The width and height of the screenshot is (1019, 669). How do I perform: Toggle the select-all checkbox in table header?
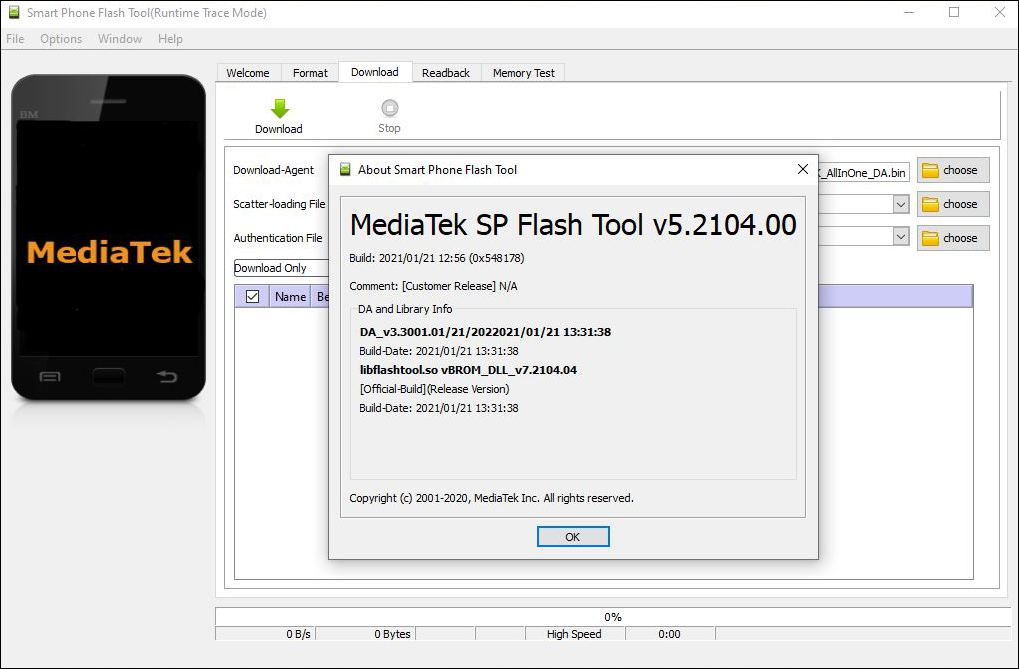252,296
